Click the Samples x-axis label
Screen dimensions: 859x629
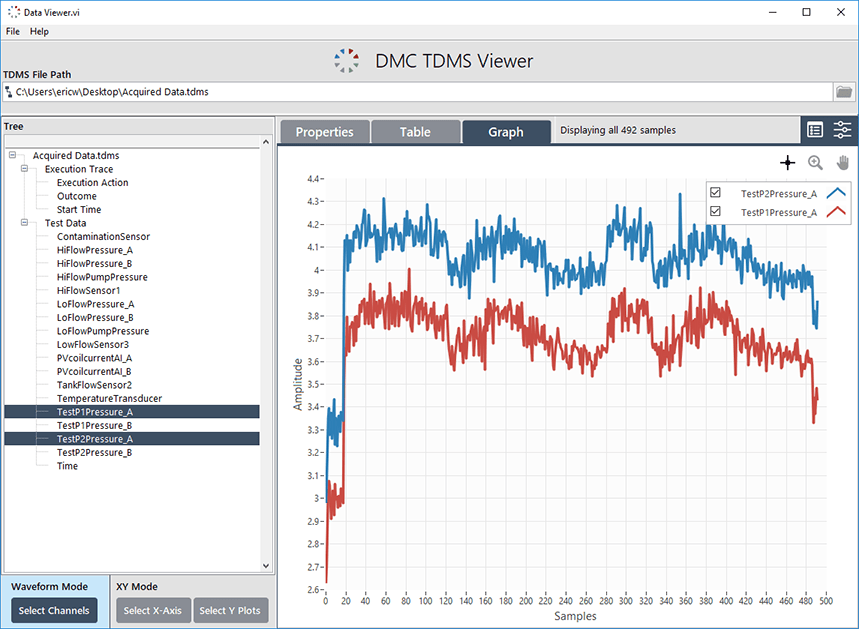tap(575, 616)
